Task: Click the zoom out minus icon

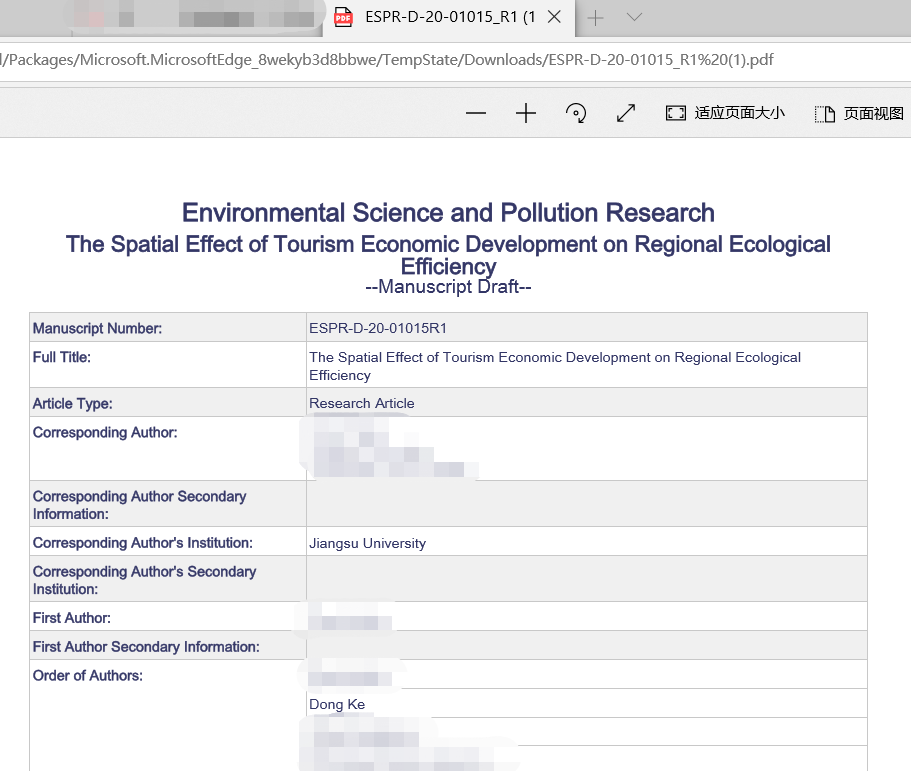Action: coord(476,114)
